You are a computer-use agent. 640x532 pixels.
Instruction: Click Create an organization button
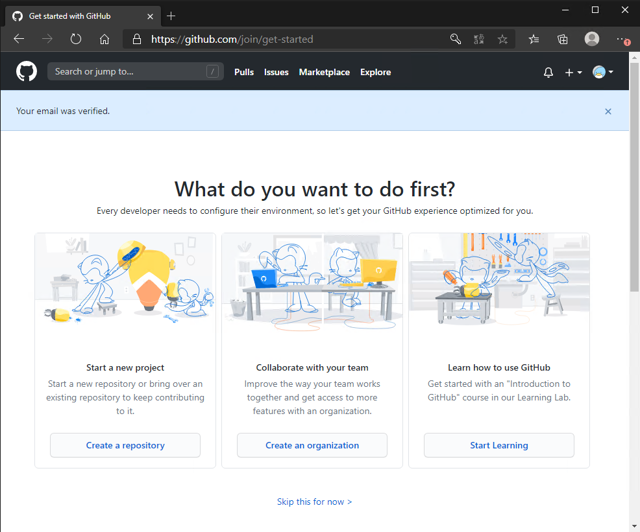[312, 445]
